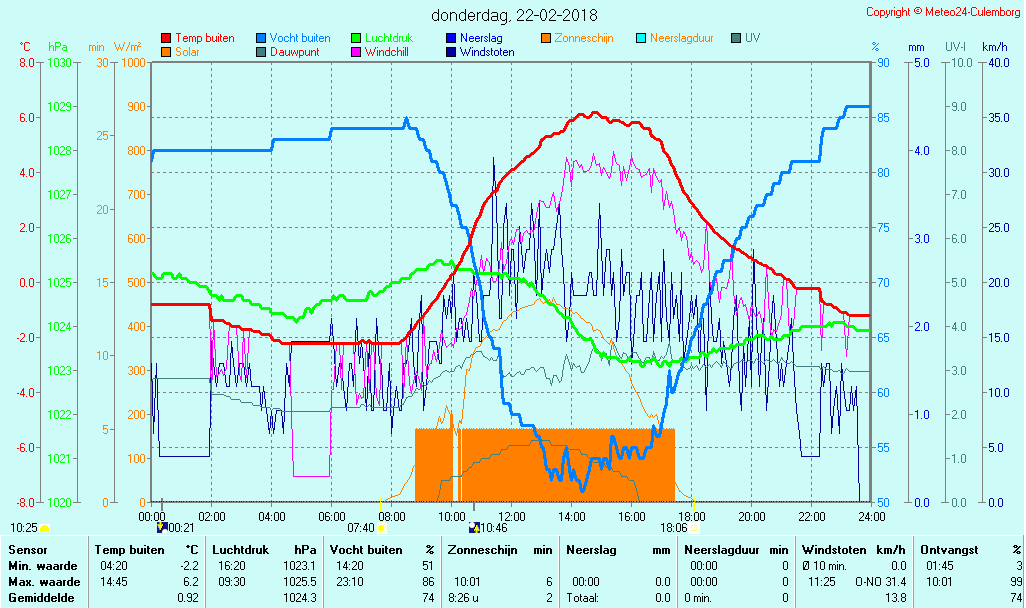Click the moon icon beside 00:21
The image size is (1026, 608).
click(x=162, y=527)
